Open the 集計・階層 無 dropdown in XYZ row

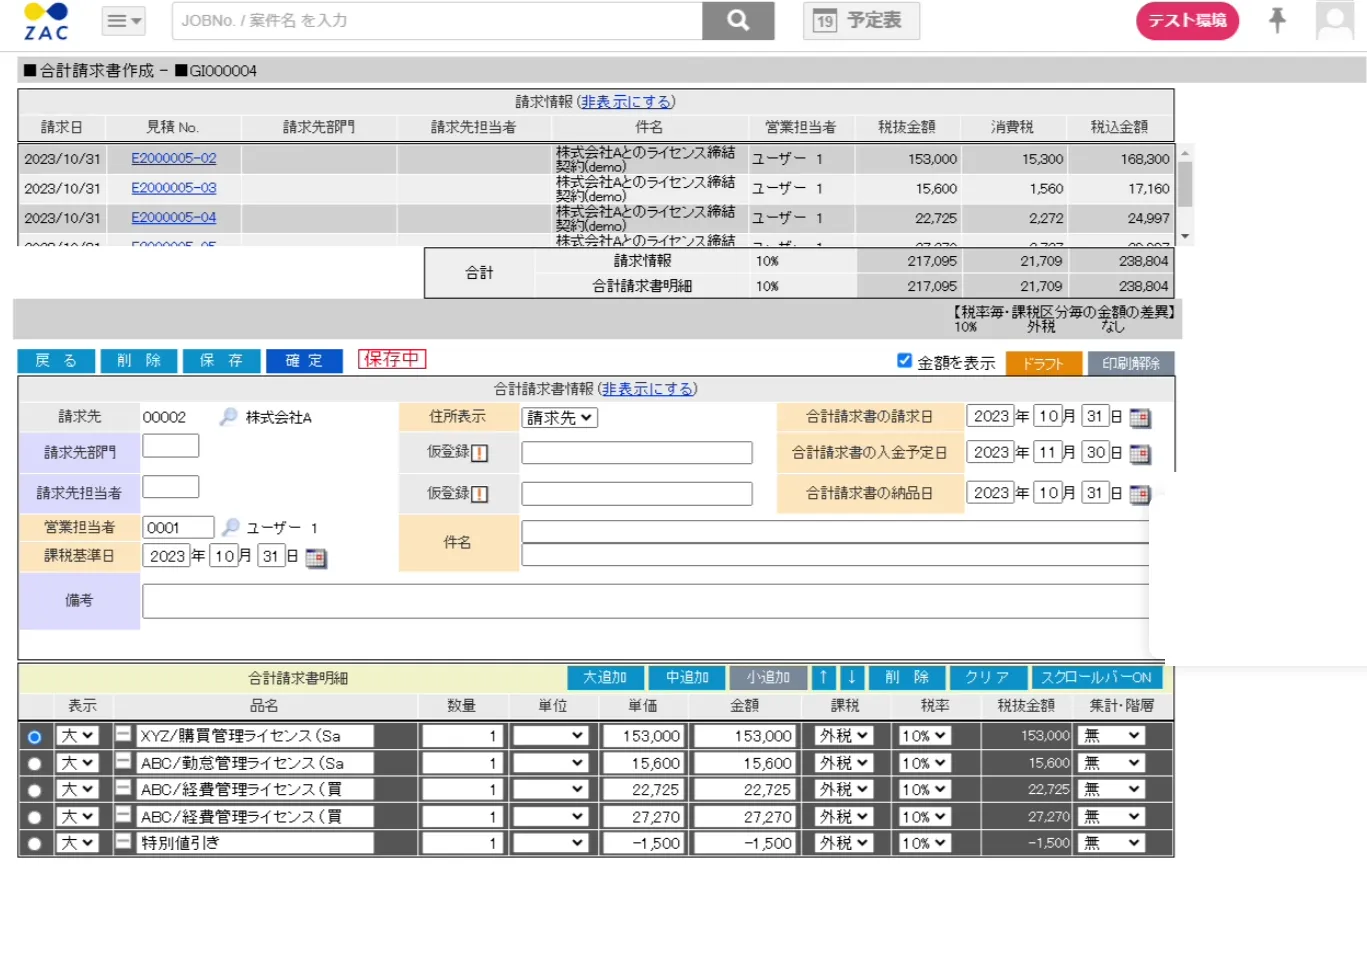click(1111, 736)
